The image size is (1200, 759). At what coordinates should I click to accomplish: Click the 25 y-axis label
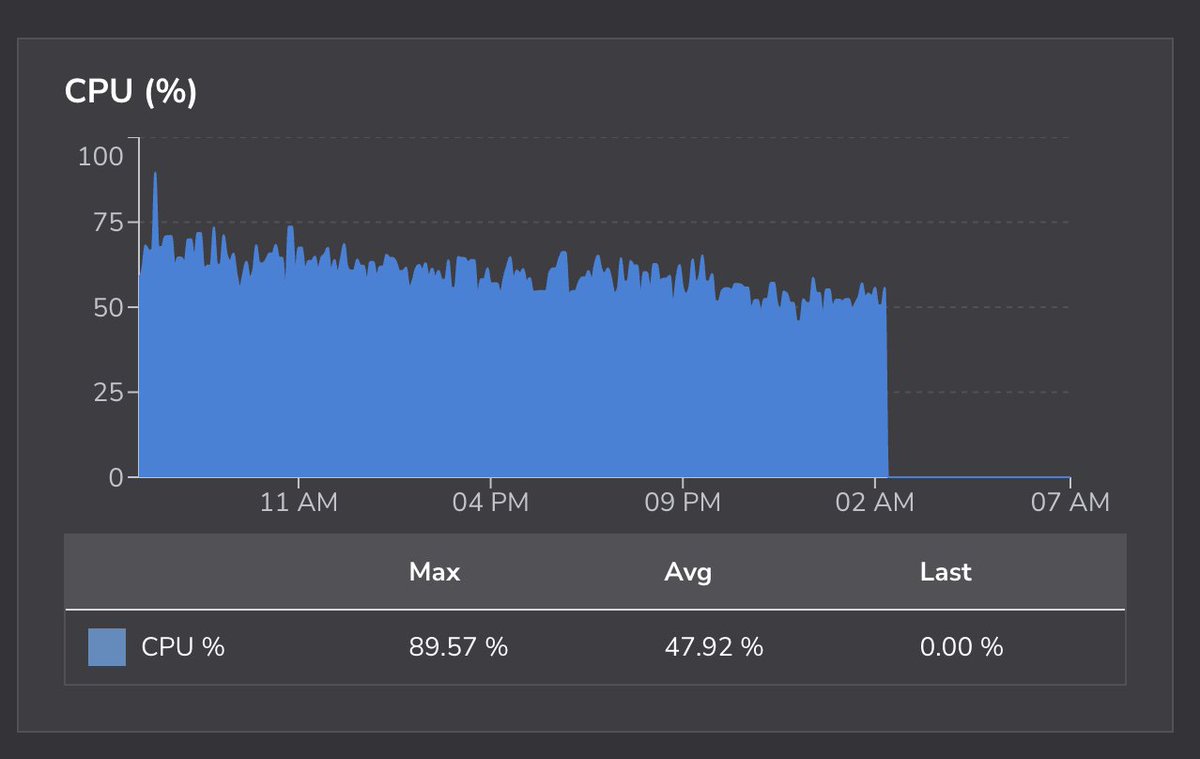[110, 393]
